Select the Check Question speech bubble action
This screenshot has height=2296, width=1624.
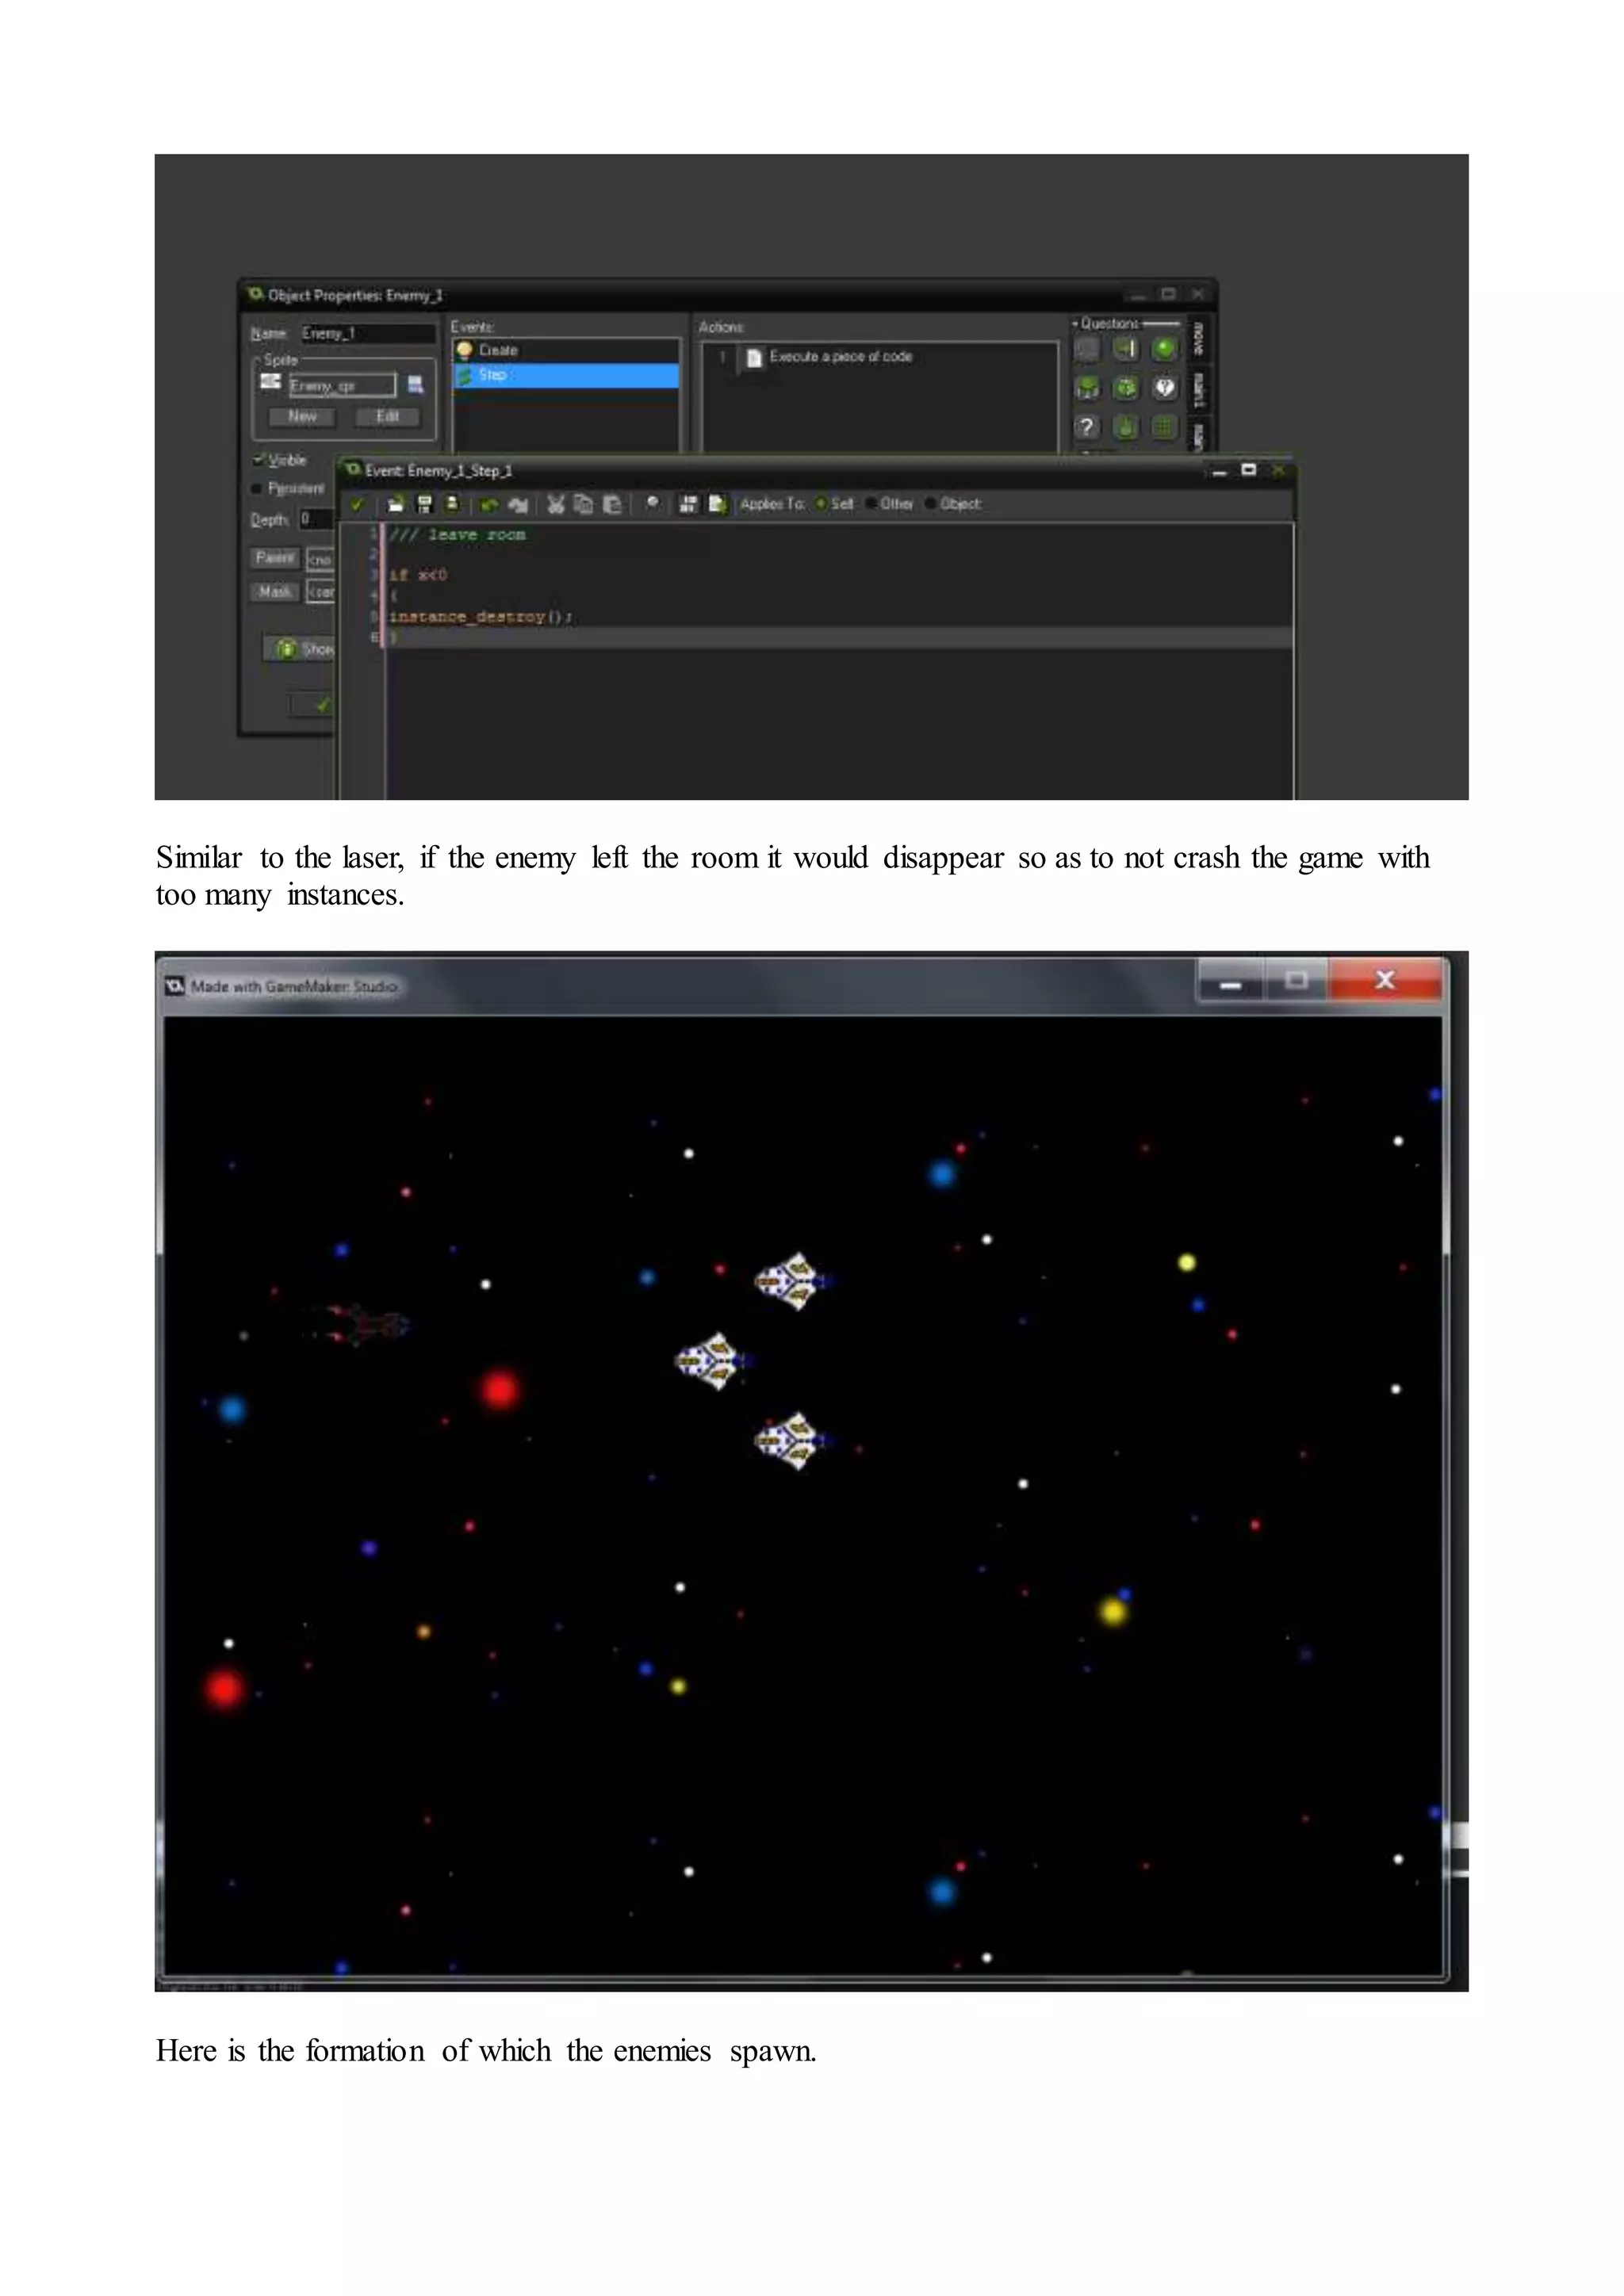[x=1164, y=388]
